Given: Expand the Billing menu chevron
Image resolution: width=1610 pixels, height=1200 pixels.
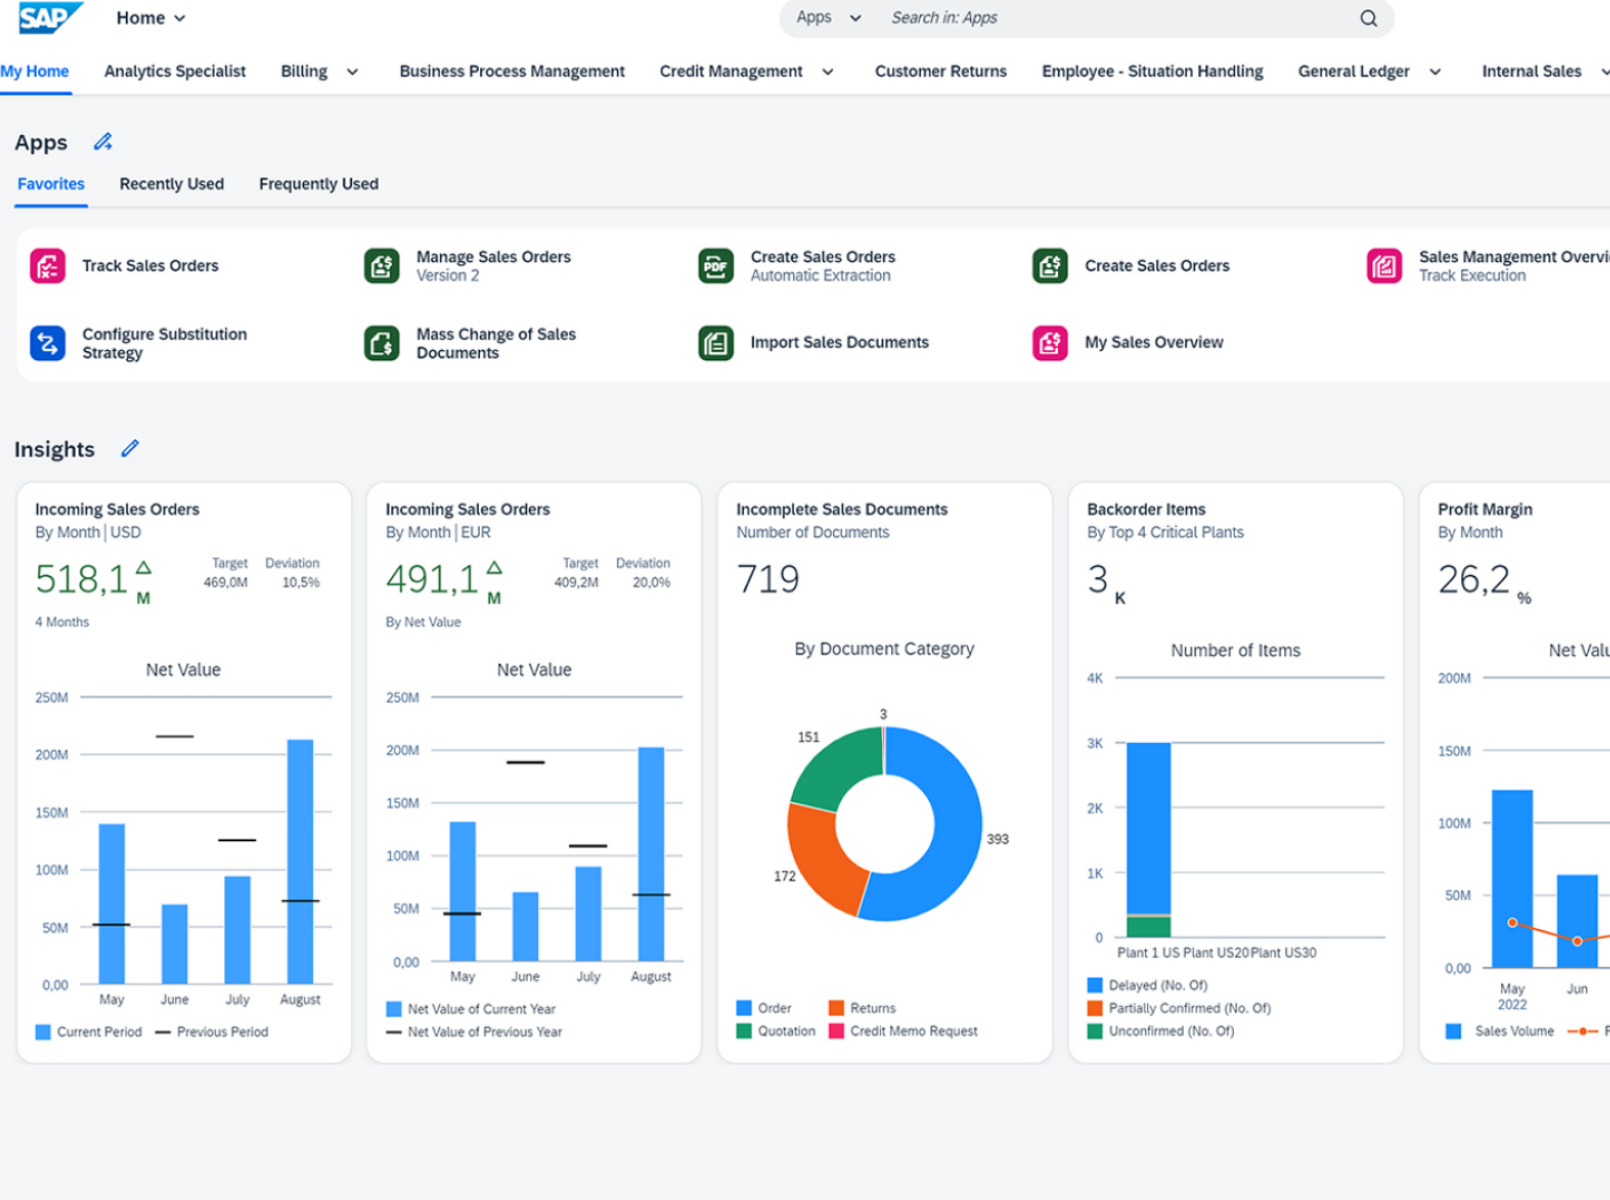Looking at the screenshot, I should point(352,72).
